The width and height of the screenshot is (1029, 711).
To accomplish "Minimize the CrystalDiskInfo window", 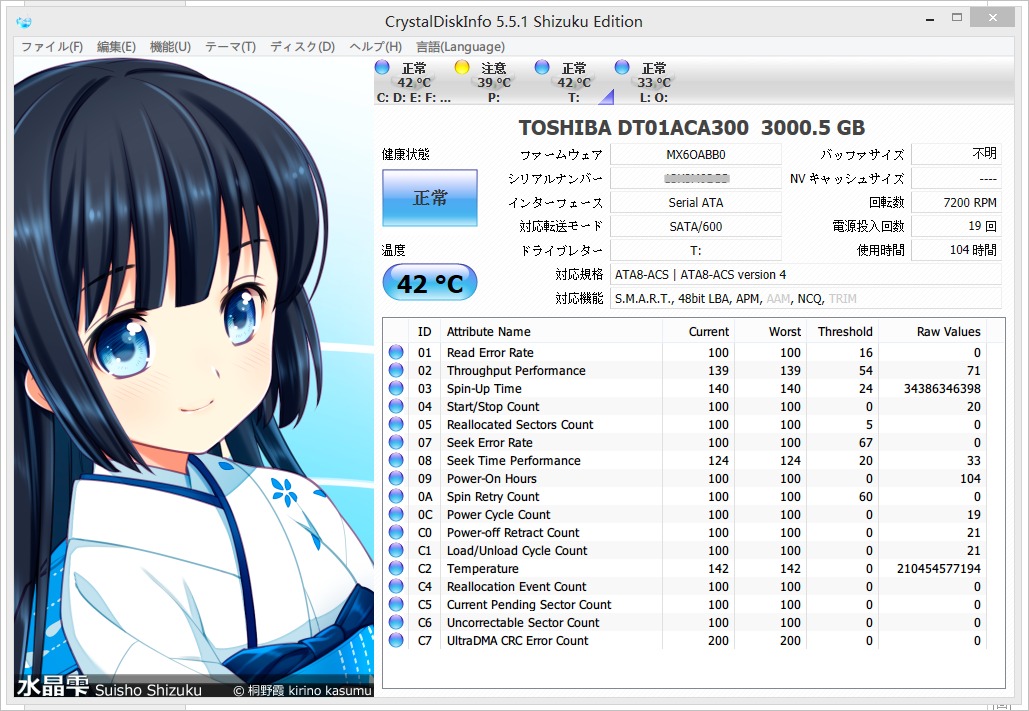I will (x=930, y=20).
